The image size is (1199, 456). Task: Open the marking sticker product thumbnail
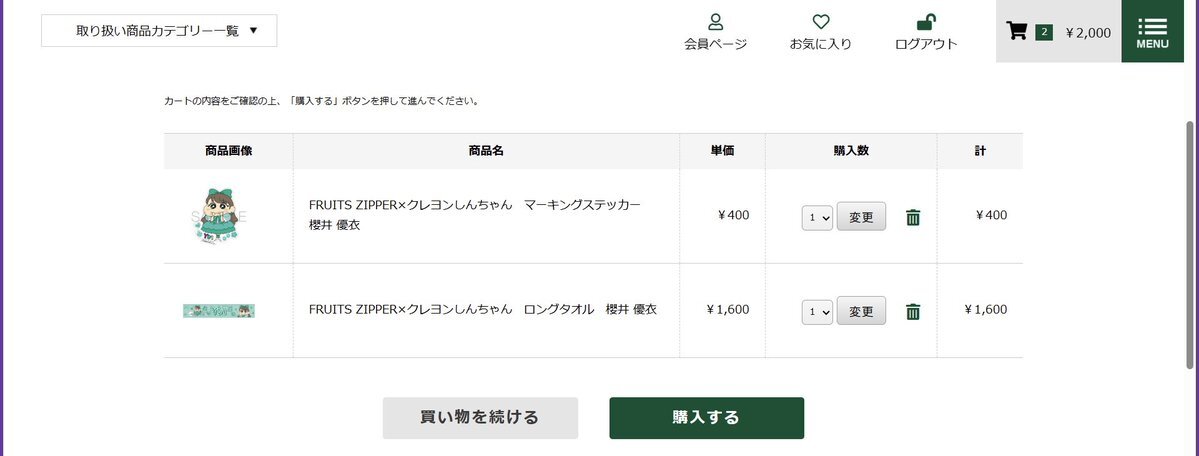219,215
